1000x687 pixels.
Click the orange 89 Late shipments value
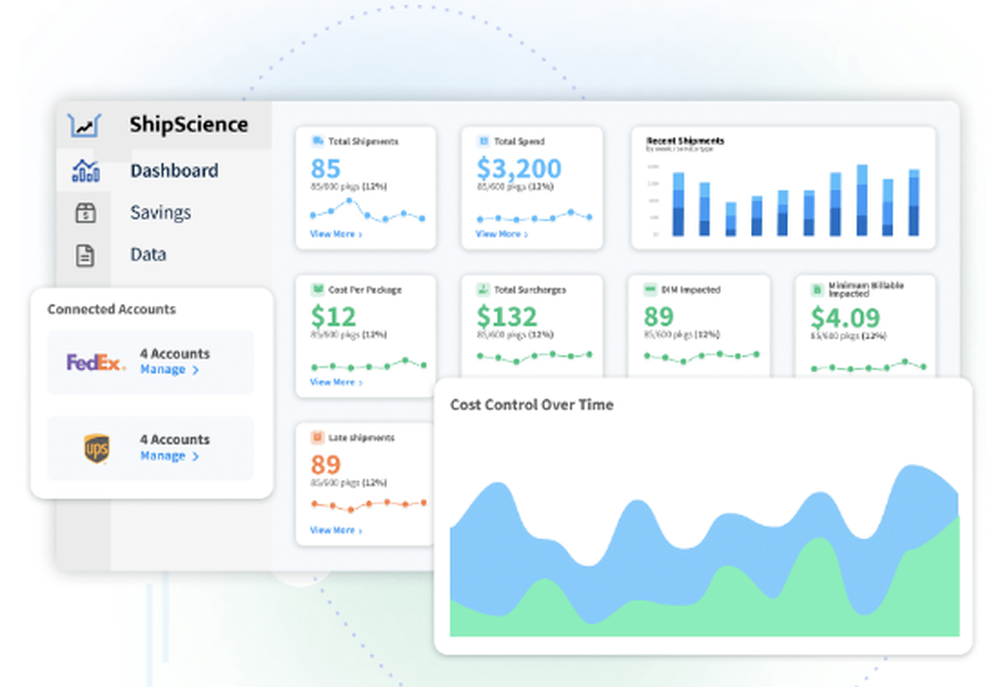tap(326, 464)
